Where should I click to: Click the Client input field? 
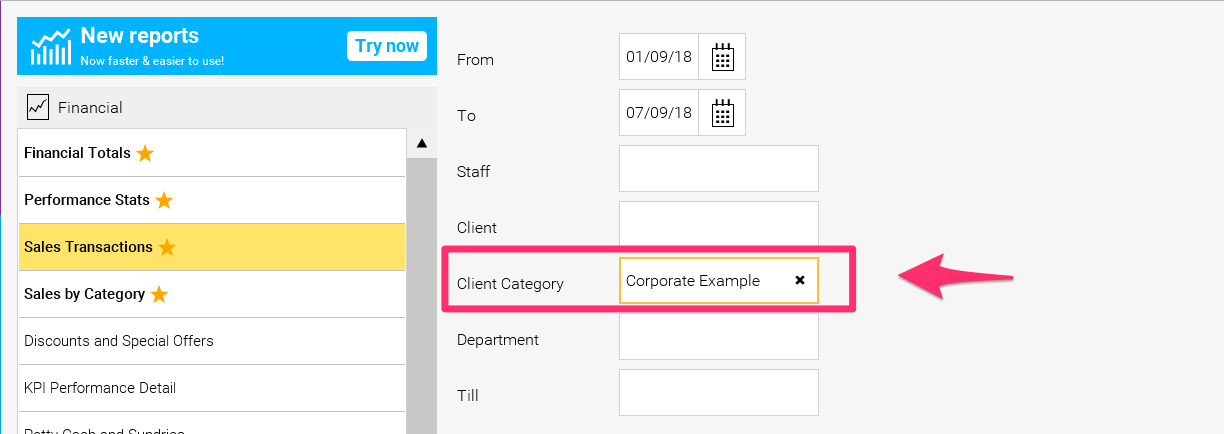pos(719,224)
